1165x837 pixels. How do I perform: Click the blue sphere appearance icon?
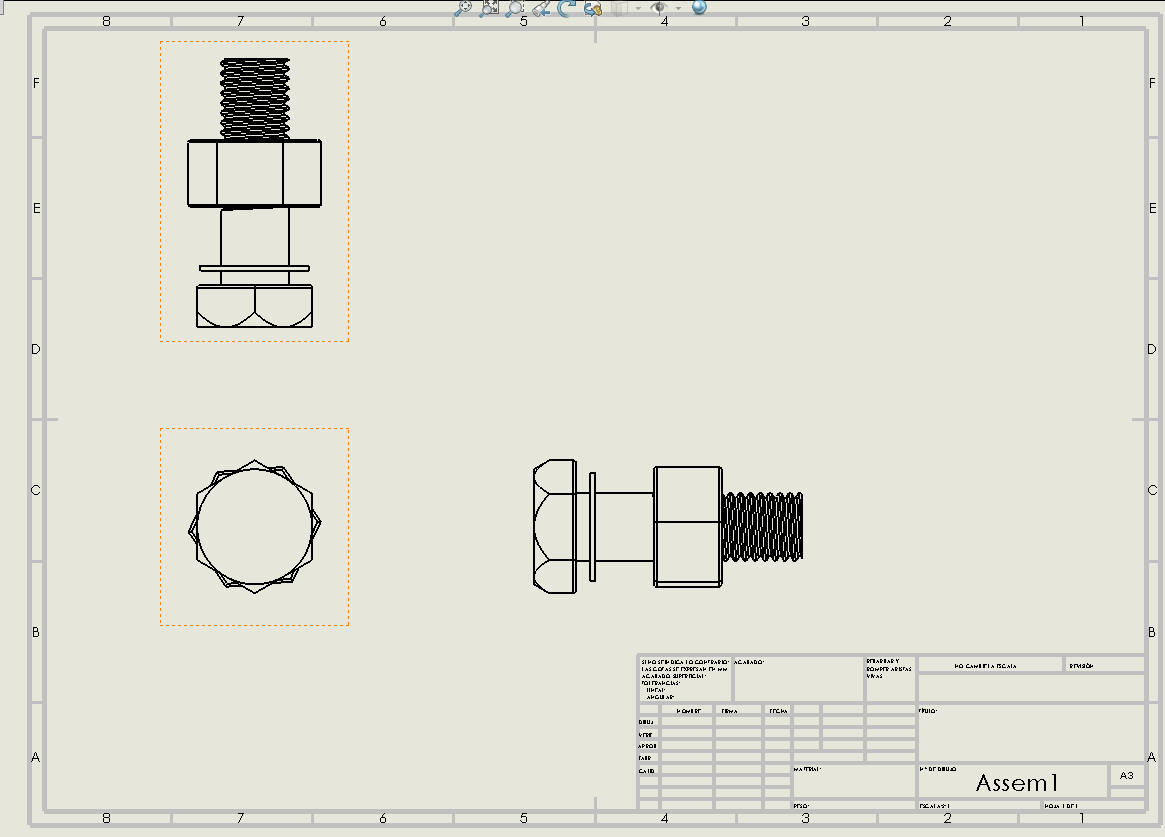699,7
